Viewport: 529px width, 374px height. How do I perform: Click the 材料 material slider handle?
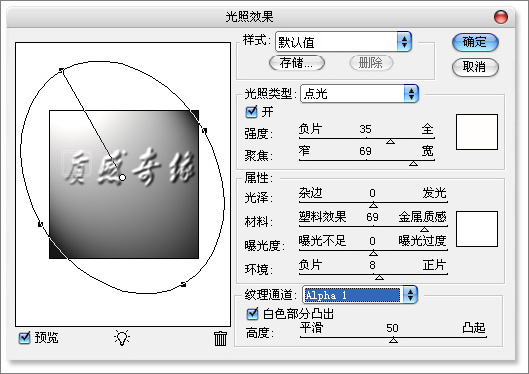click(x=424, y=229)
